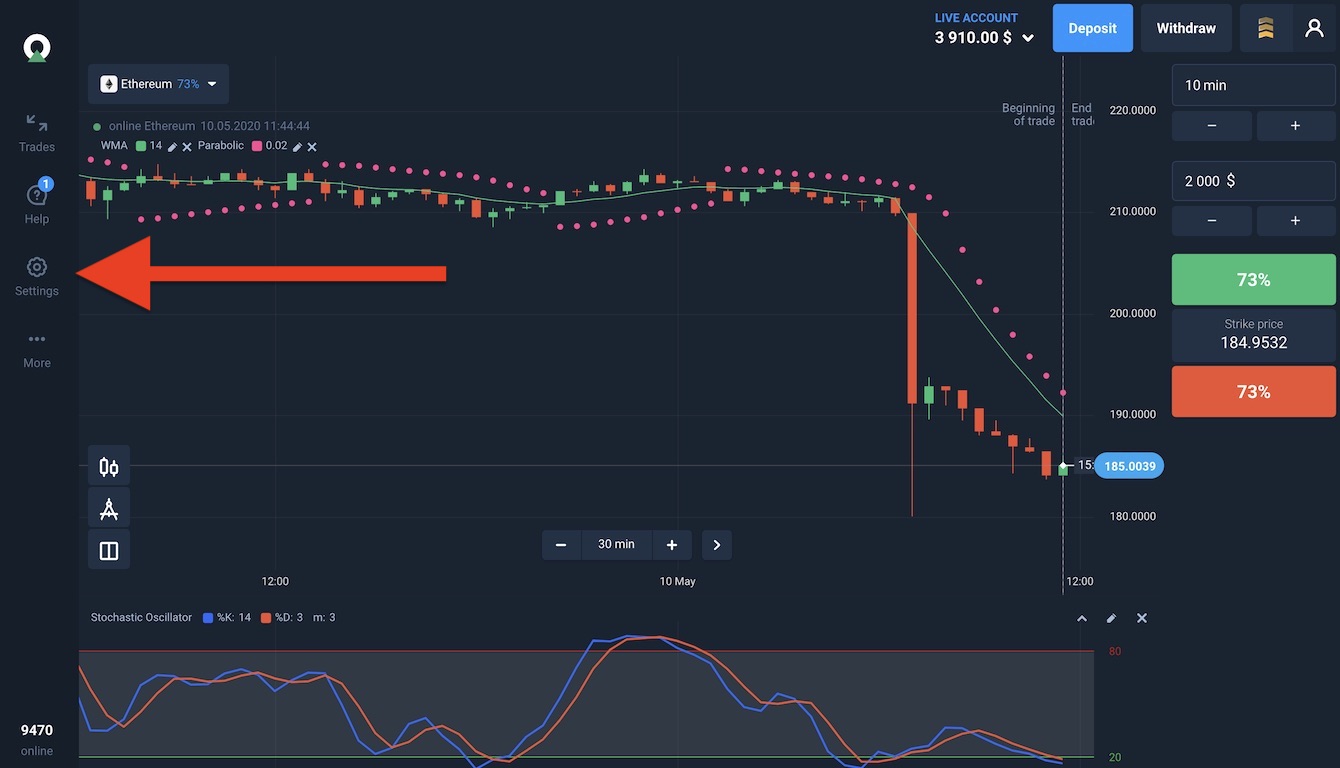Edit the WMA indicator with pencil icon
This screenshot has height=768, width=1340.
point(172,146)
